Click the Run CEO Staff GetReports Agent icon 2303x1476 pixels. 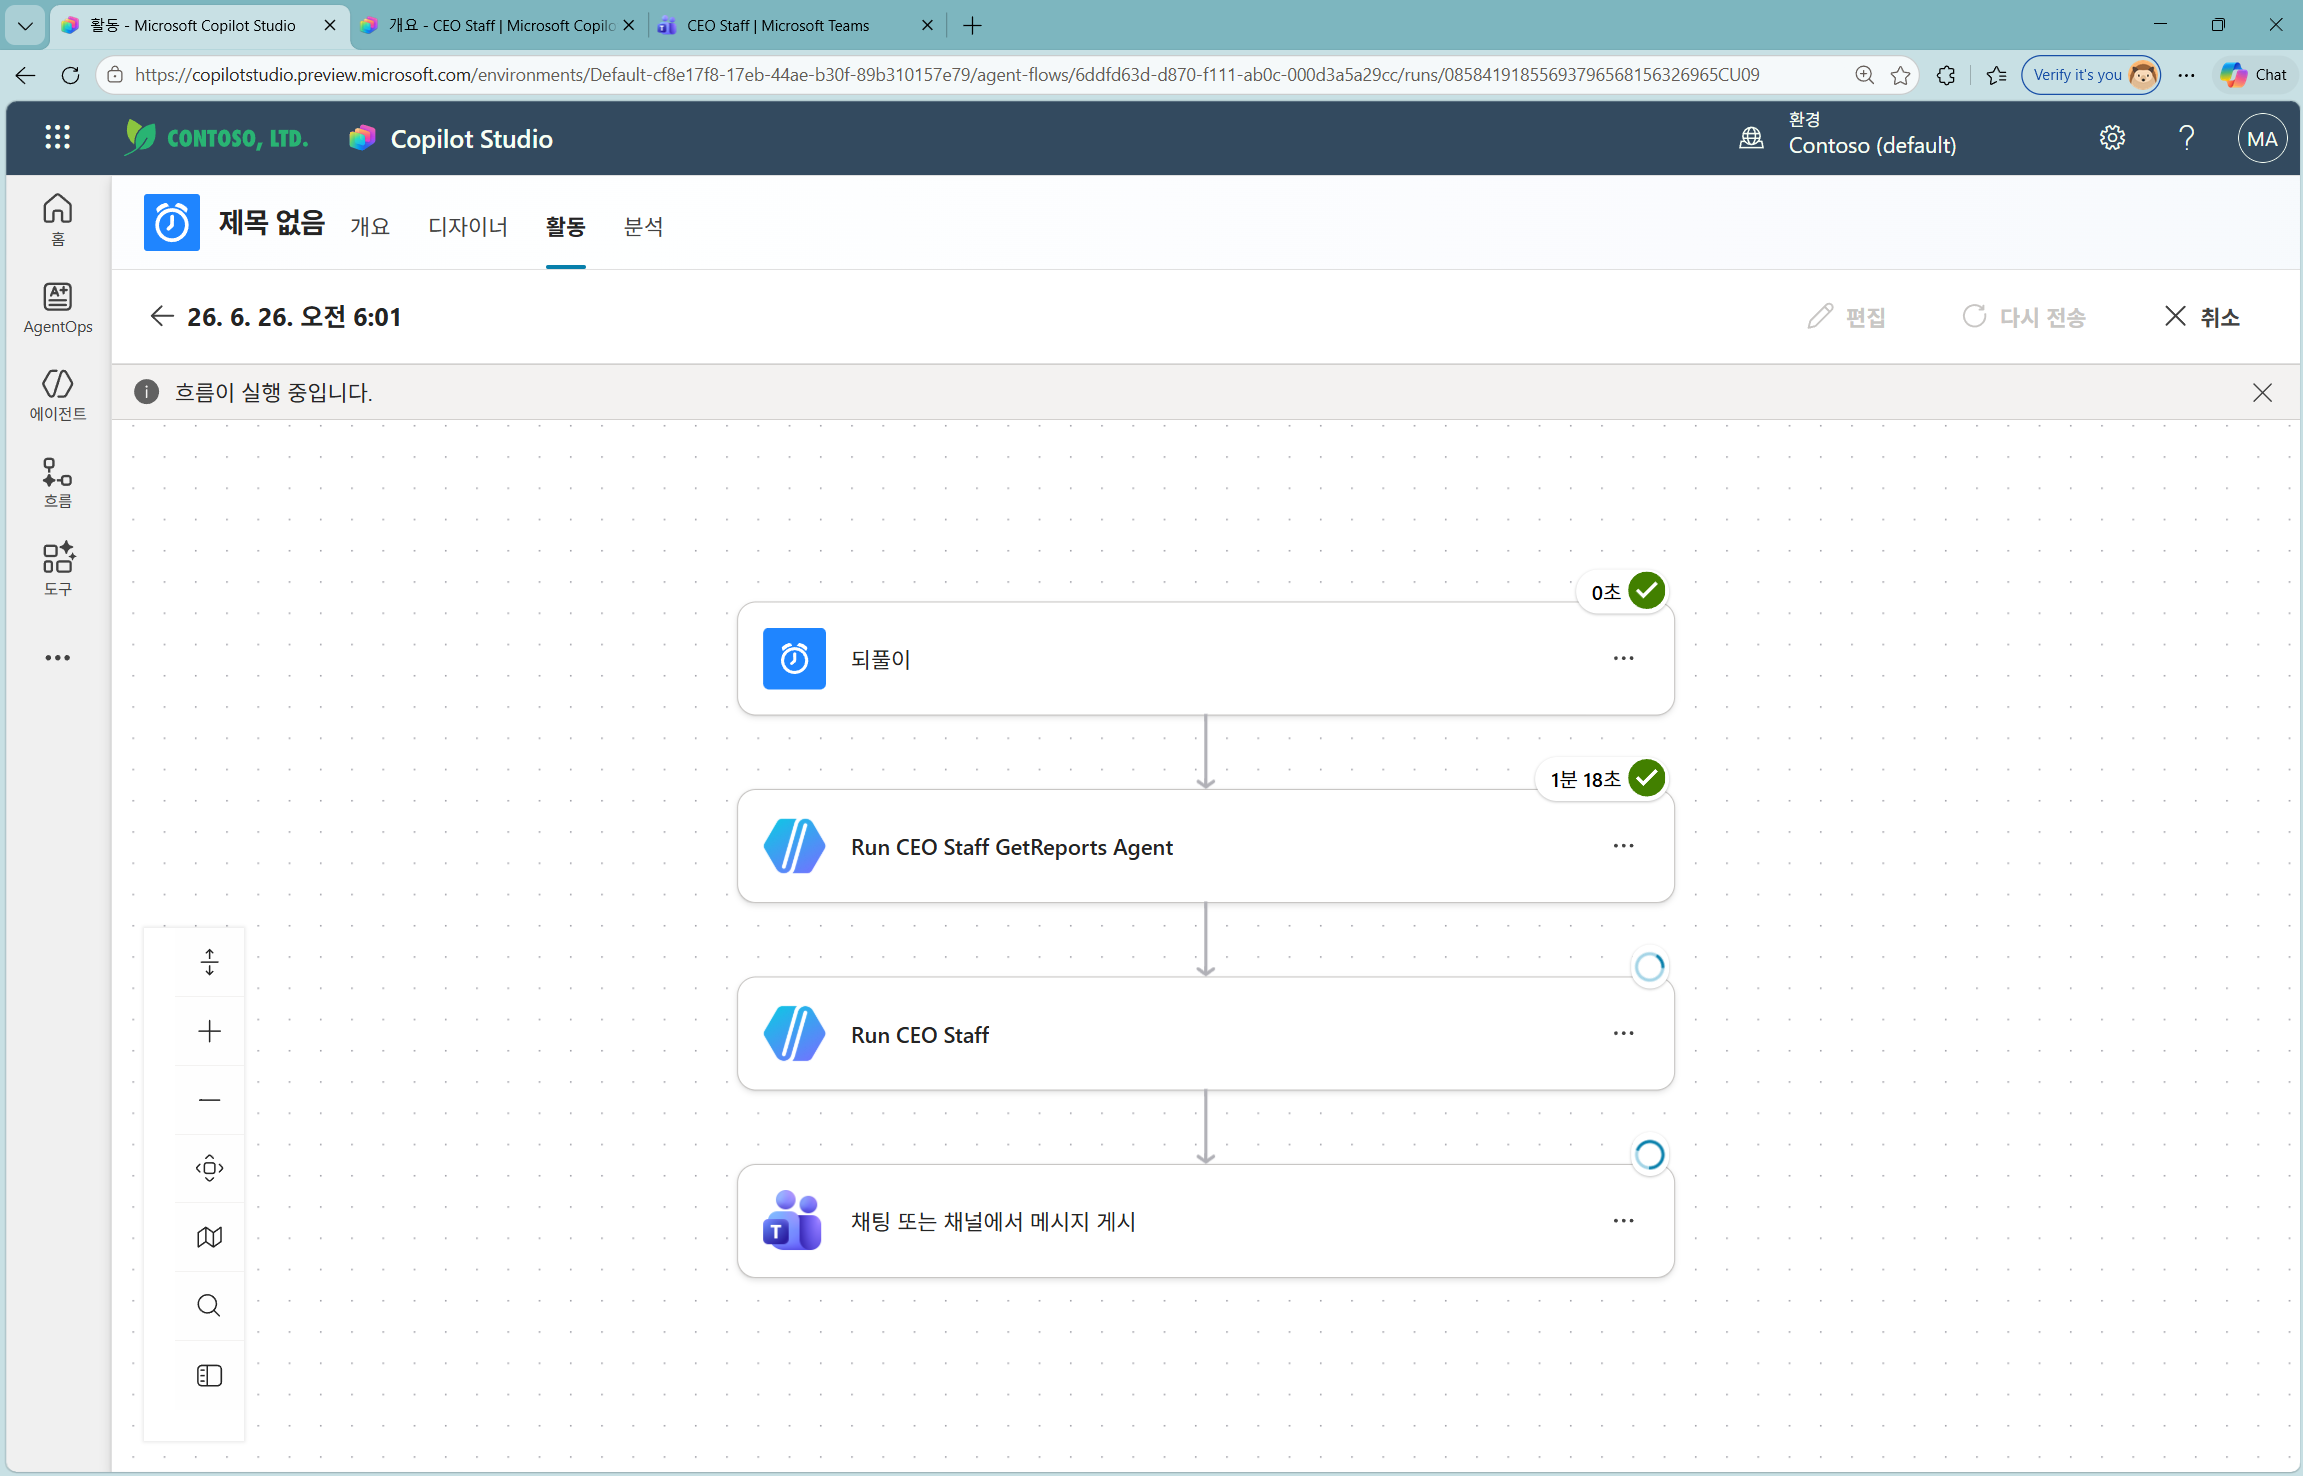[x=794, y=846]
